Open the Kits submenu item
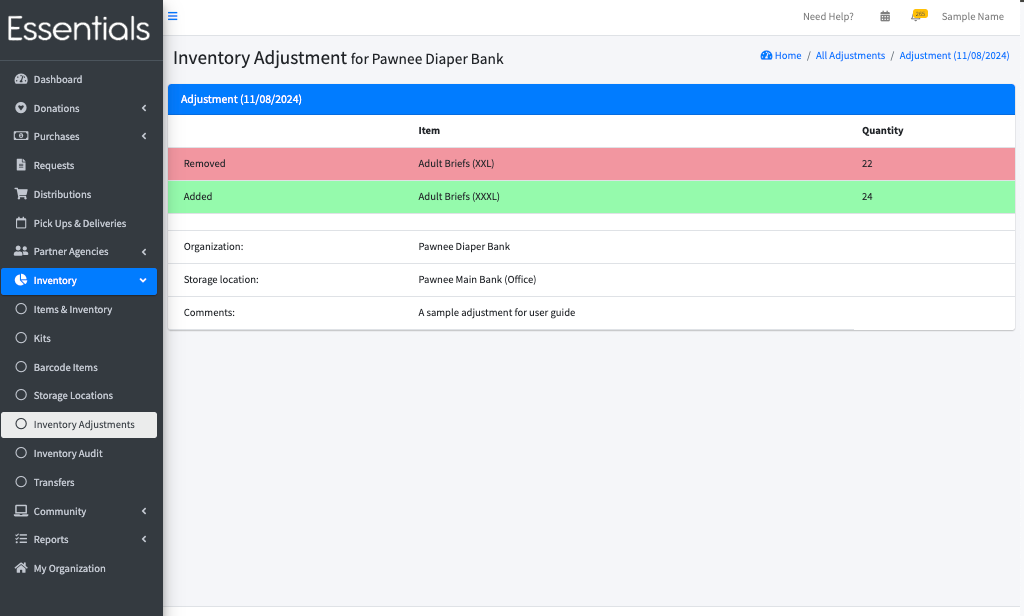This screenshot has height=616, width=1024. point(79,338)
